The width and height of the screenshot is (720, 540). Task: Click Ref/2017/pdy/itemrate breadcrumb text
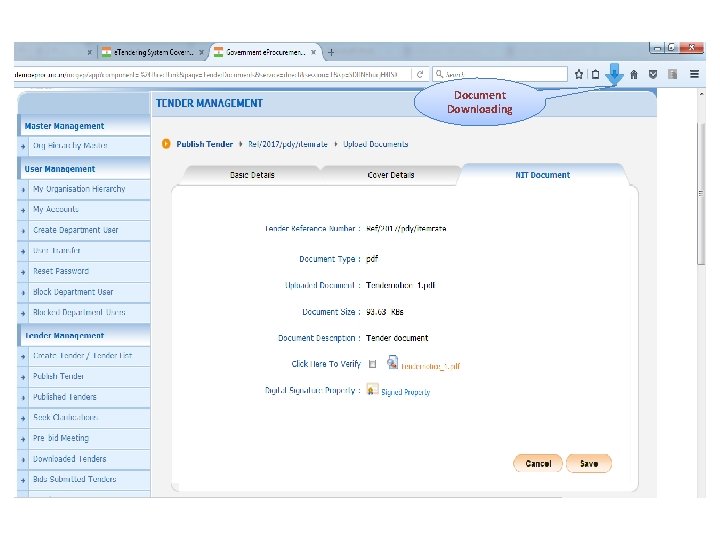(x=288, y=144)
